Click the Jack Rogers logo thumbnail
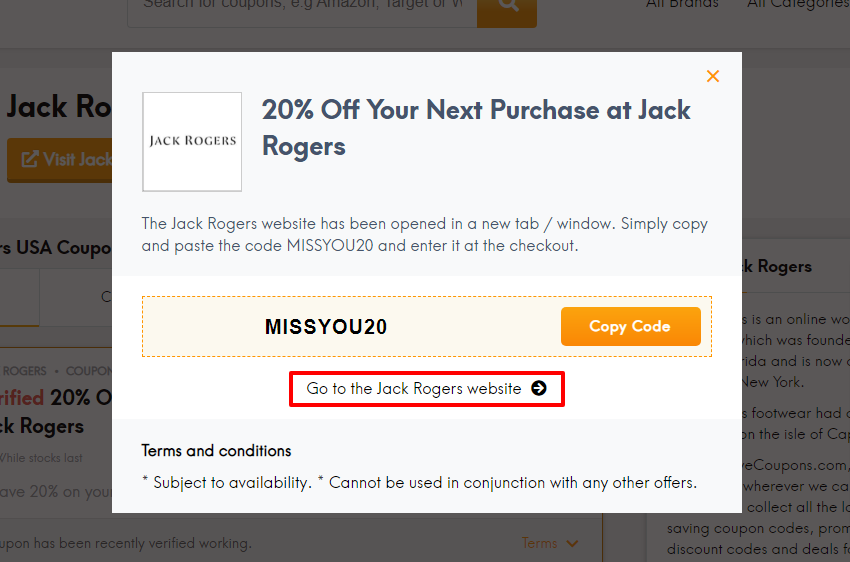850x562 pixels. [x=192, y=141]
